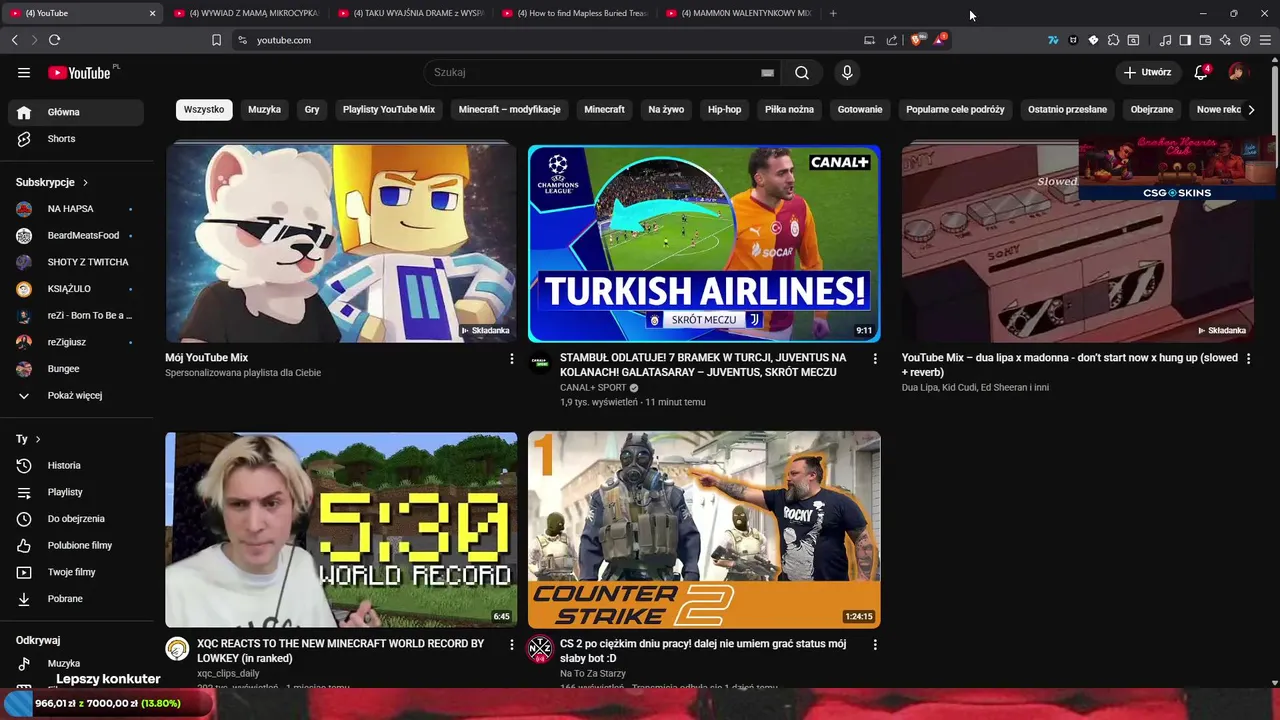Click the share page icon in address bar
This screenshot has width=1280, height=720.
pos(892,40)
